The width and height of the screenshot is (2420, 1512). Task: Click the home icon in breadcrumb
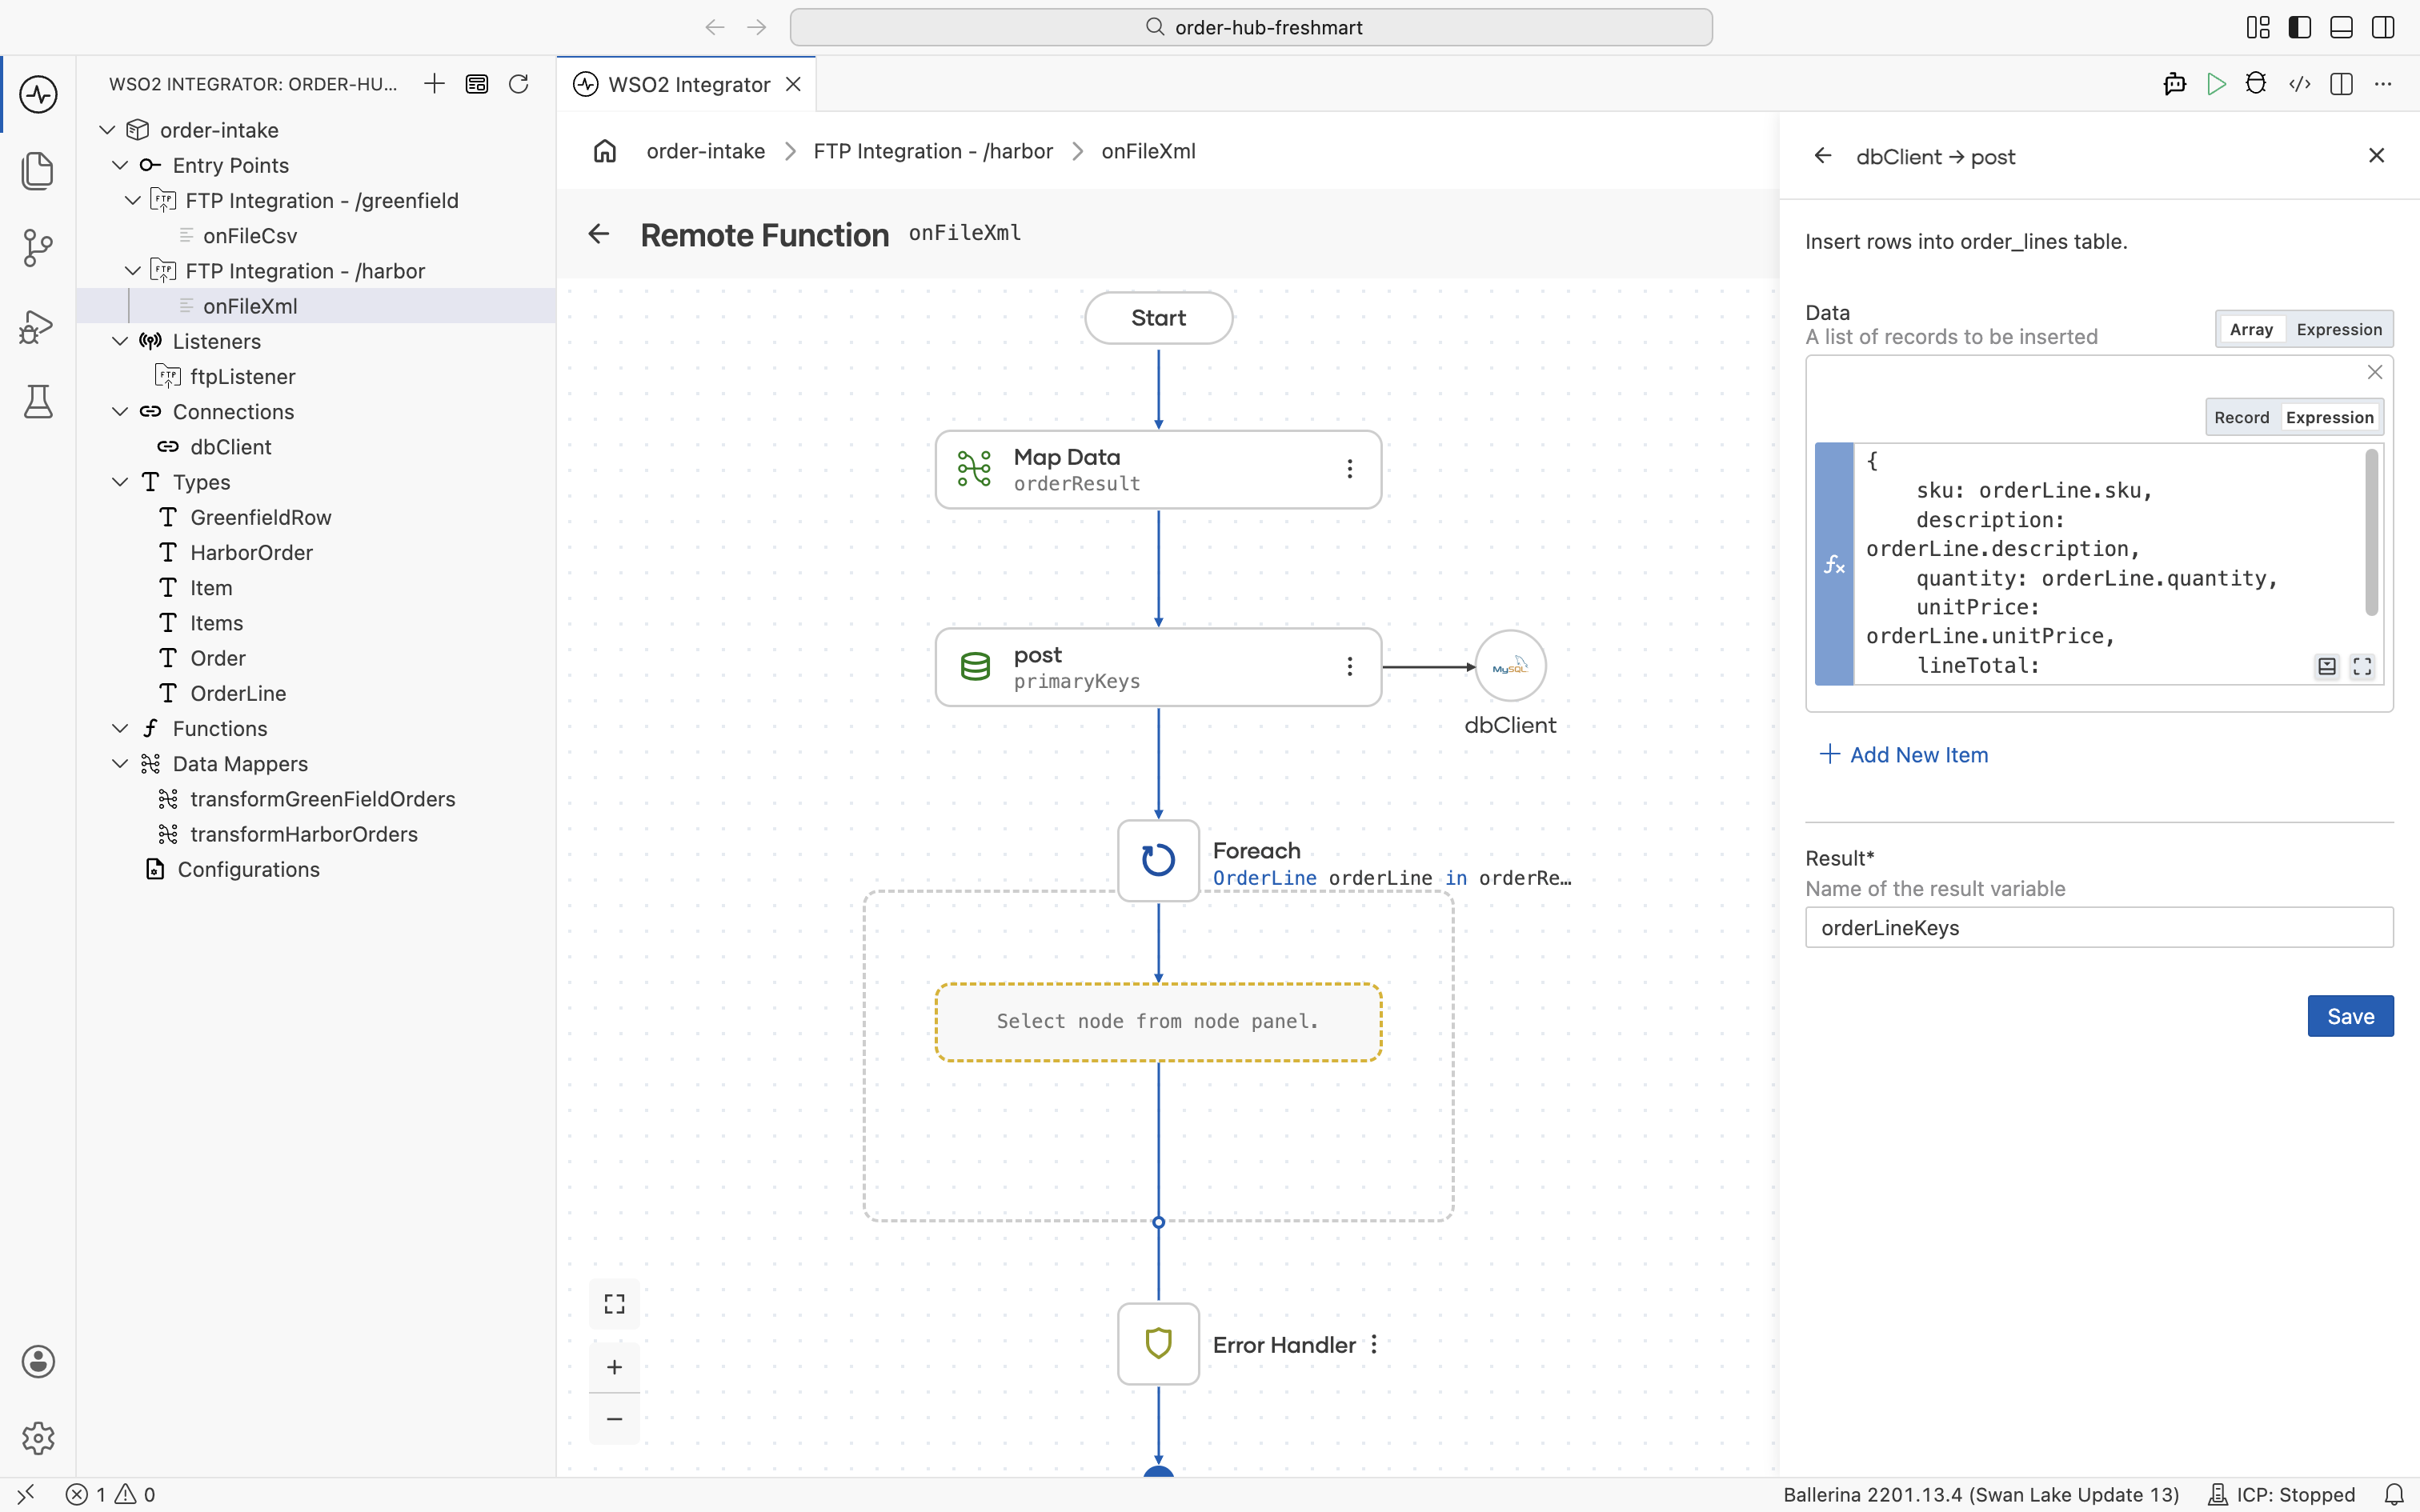pyautogui.click(x=605, y=151)
